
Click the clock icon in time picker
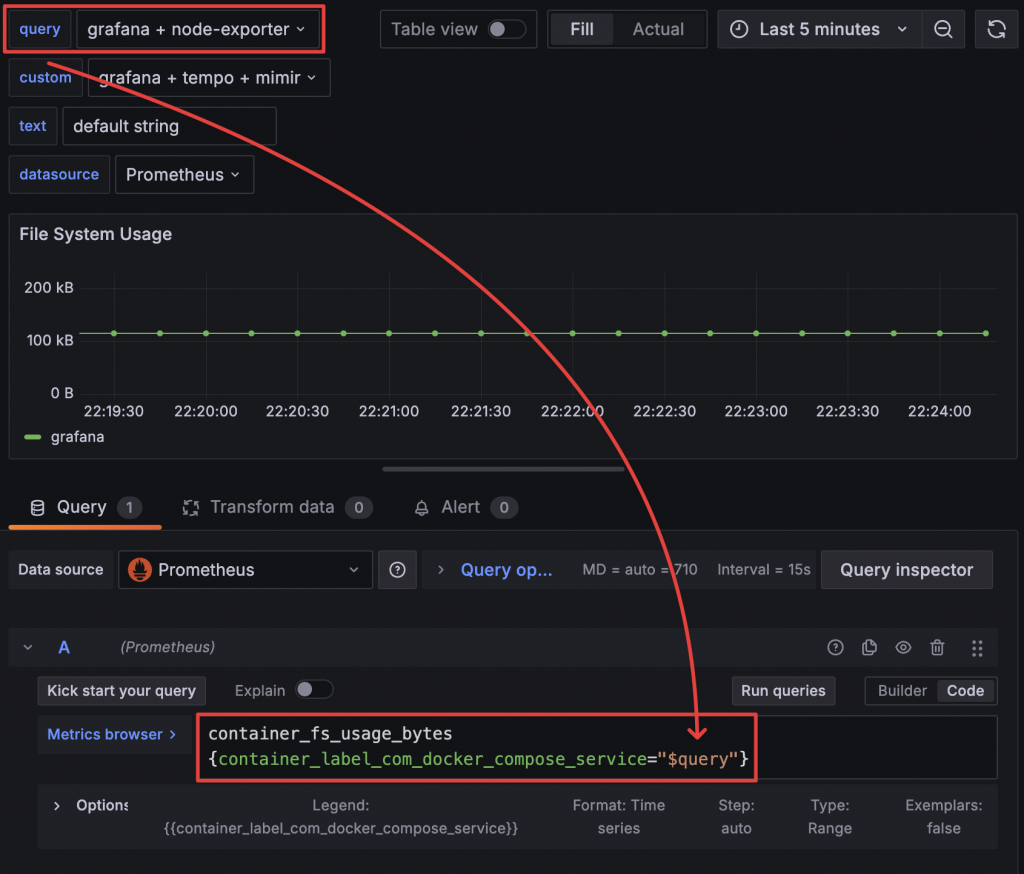coord(739,29)
